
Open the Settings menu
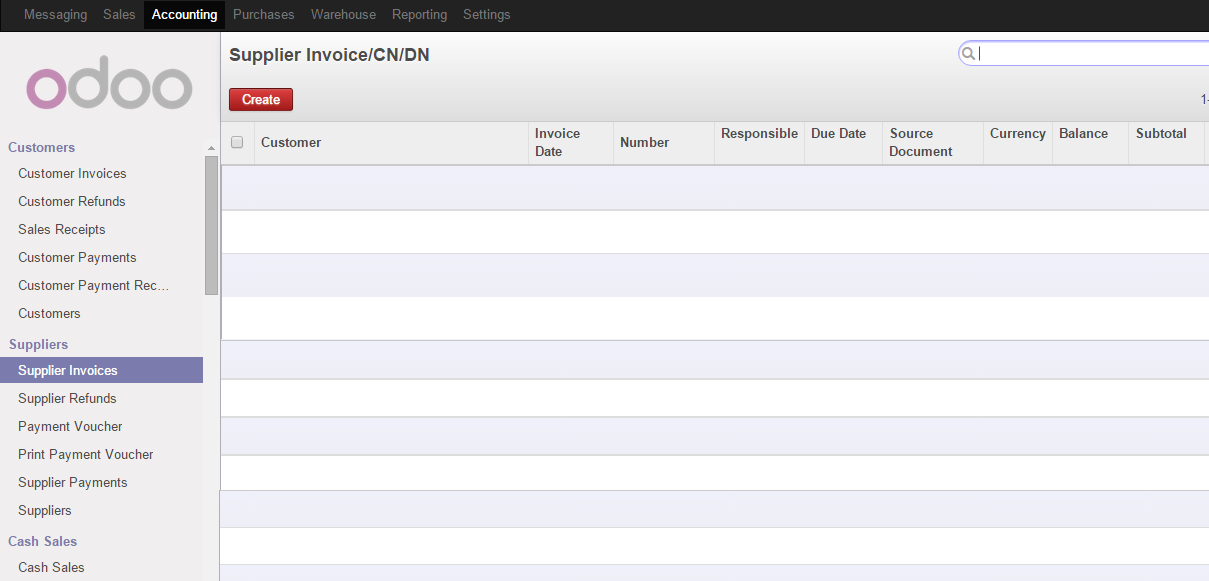(x=486, y=14)
